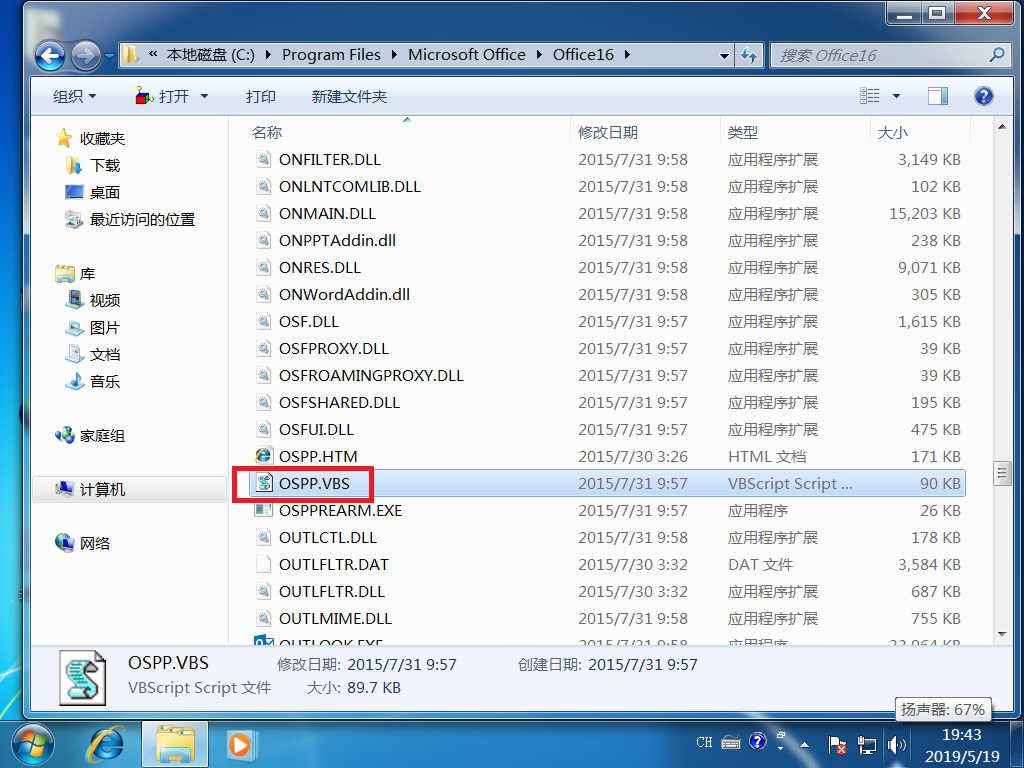The image size is (1024, 768).
Task: Open Windows Media Player from the taskbar
Action: point(240,744)
